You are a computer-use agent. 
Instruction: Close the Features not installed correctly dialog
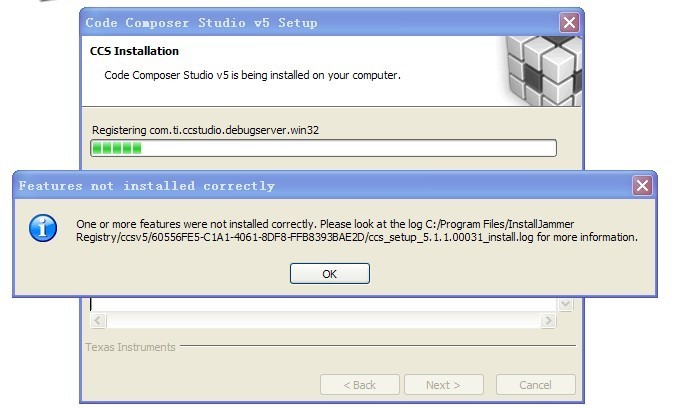(643, 185)
